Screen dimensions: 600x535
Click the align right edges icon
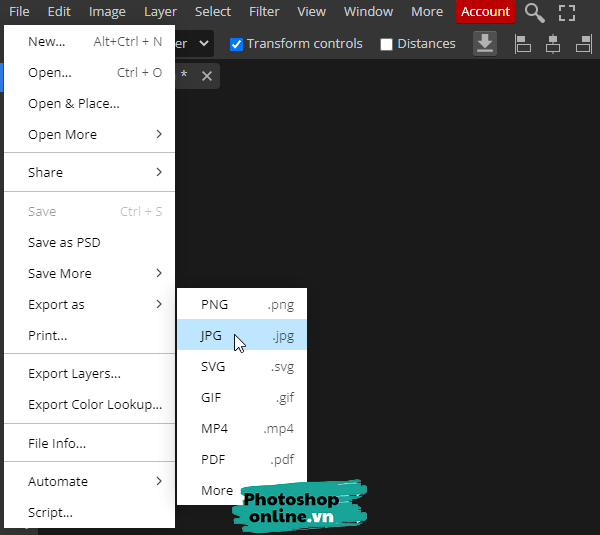pyautogui.click(x=584, y=44)
